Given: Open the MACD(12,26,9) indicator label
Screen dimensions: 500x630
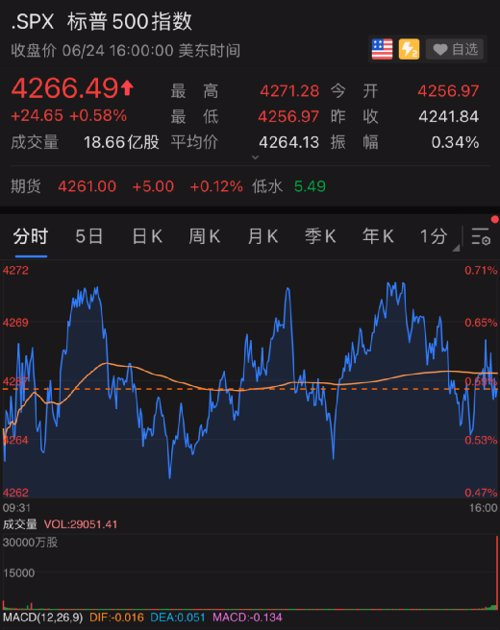Looking at the screenshot, I should pos(43,617).
